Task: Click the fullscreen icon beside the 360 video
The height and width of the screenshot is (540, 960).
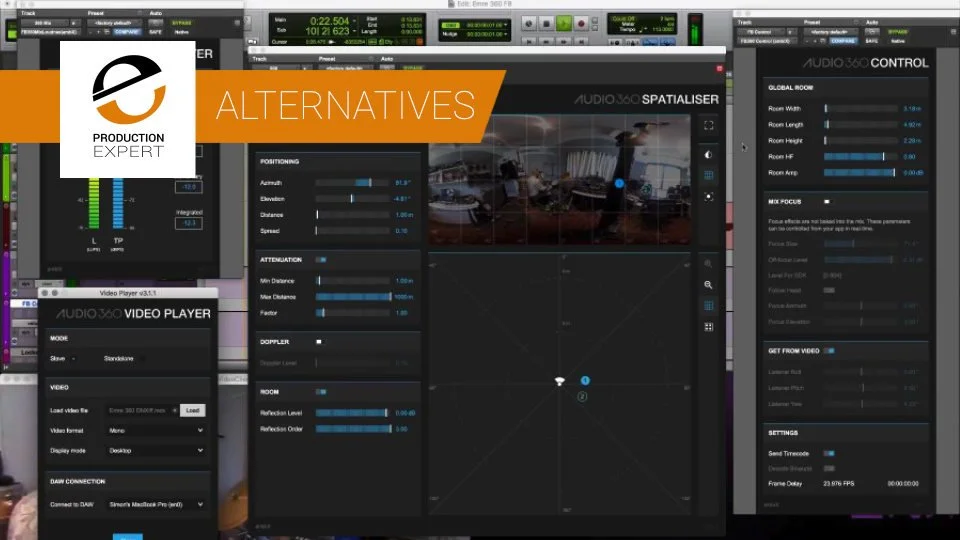Action: tap(708, 126)
